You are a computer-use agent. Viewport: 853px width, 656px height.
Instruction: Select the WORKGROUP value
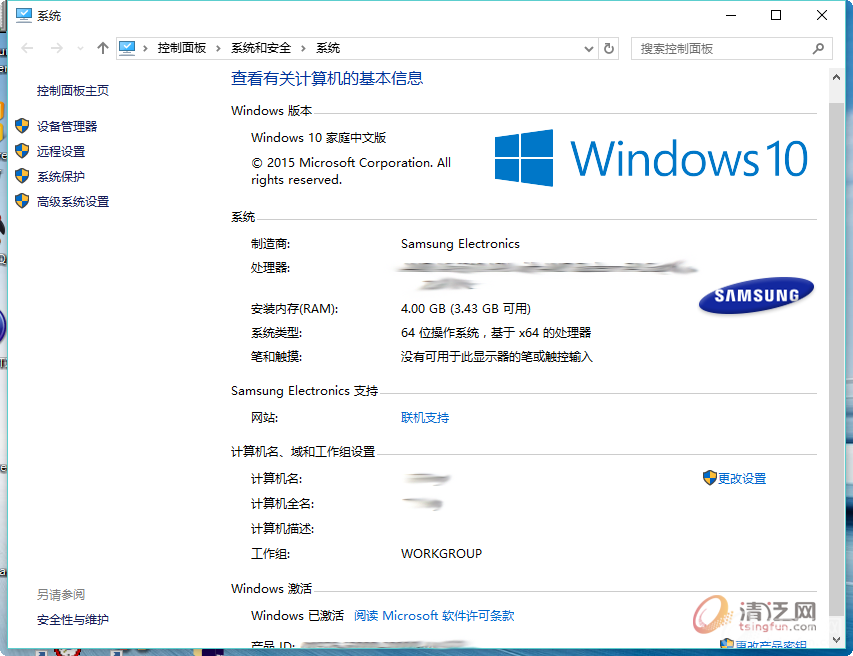pyautogui.click(x=441, y=553)
